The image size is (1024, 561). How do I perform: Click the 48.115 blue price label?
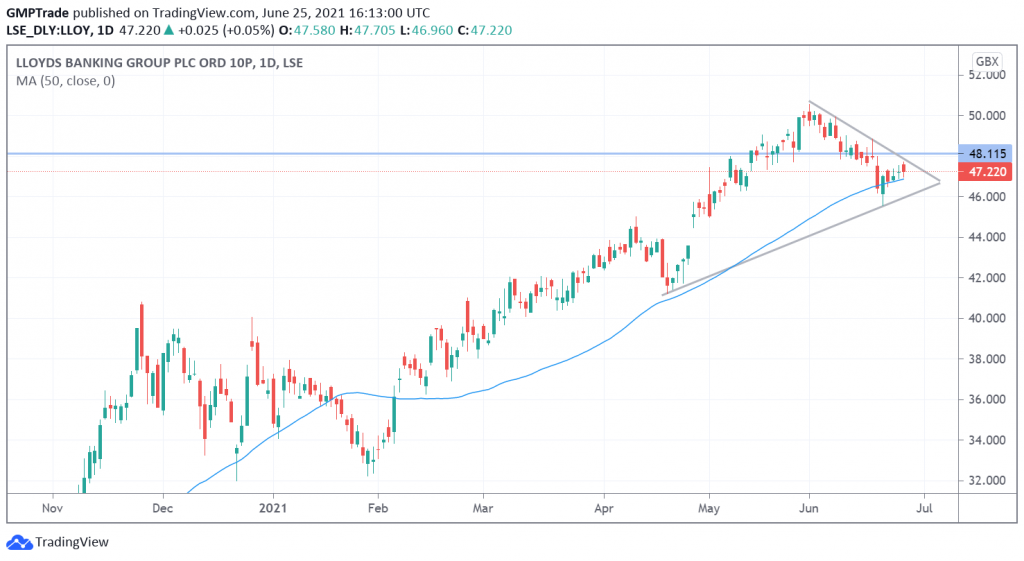(985, 154)
